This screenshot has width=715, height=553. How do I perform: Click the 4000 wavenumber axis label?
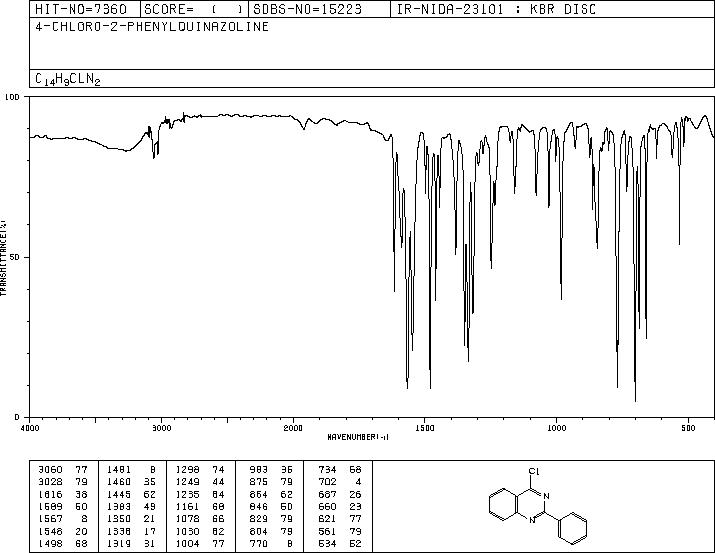(30, 428)
